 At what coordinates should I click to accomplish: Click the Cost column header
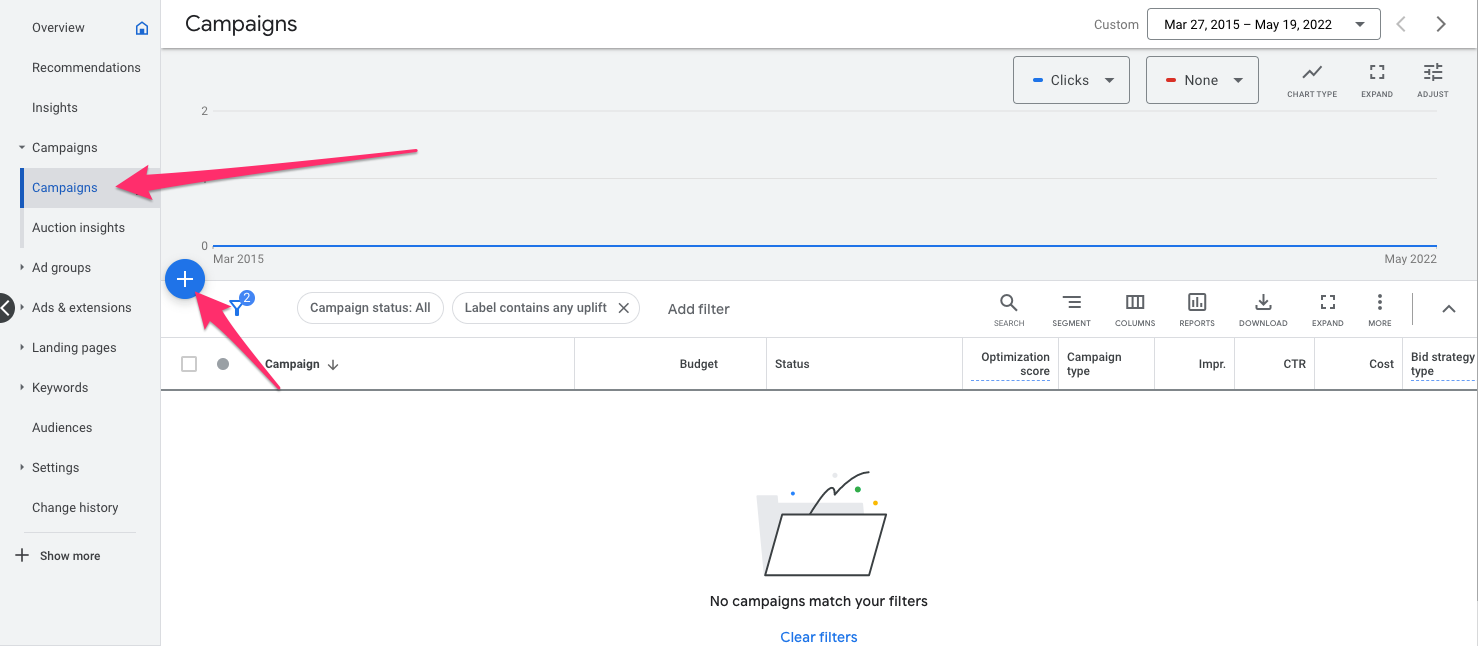click(x=1382, y=364)
